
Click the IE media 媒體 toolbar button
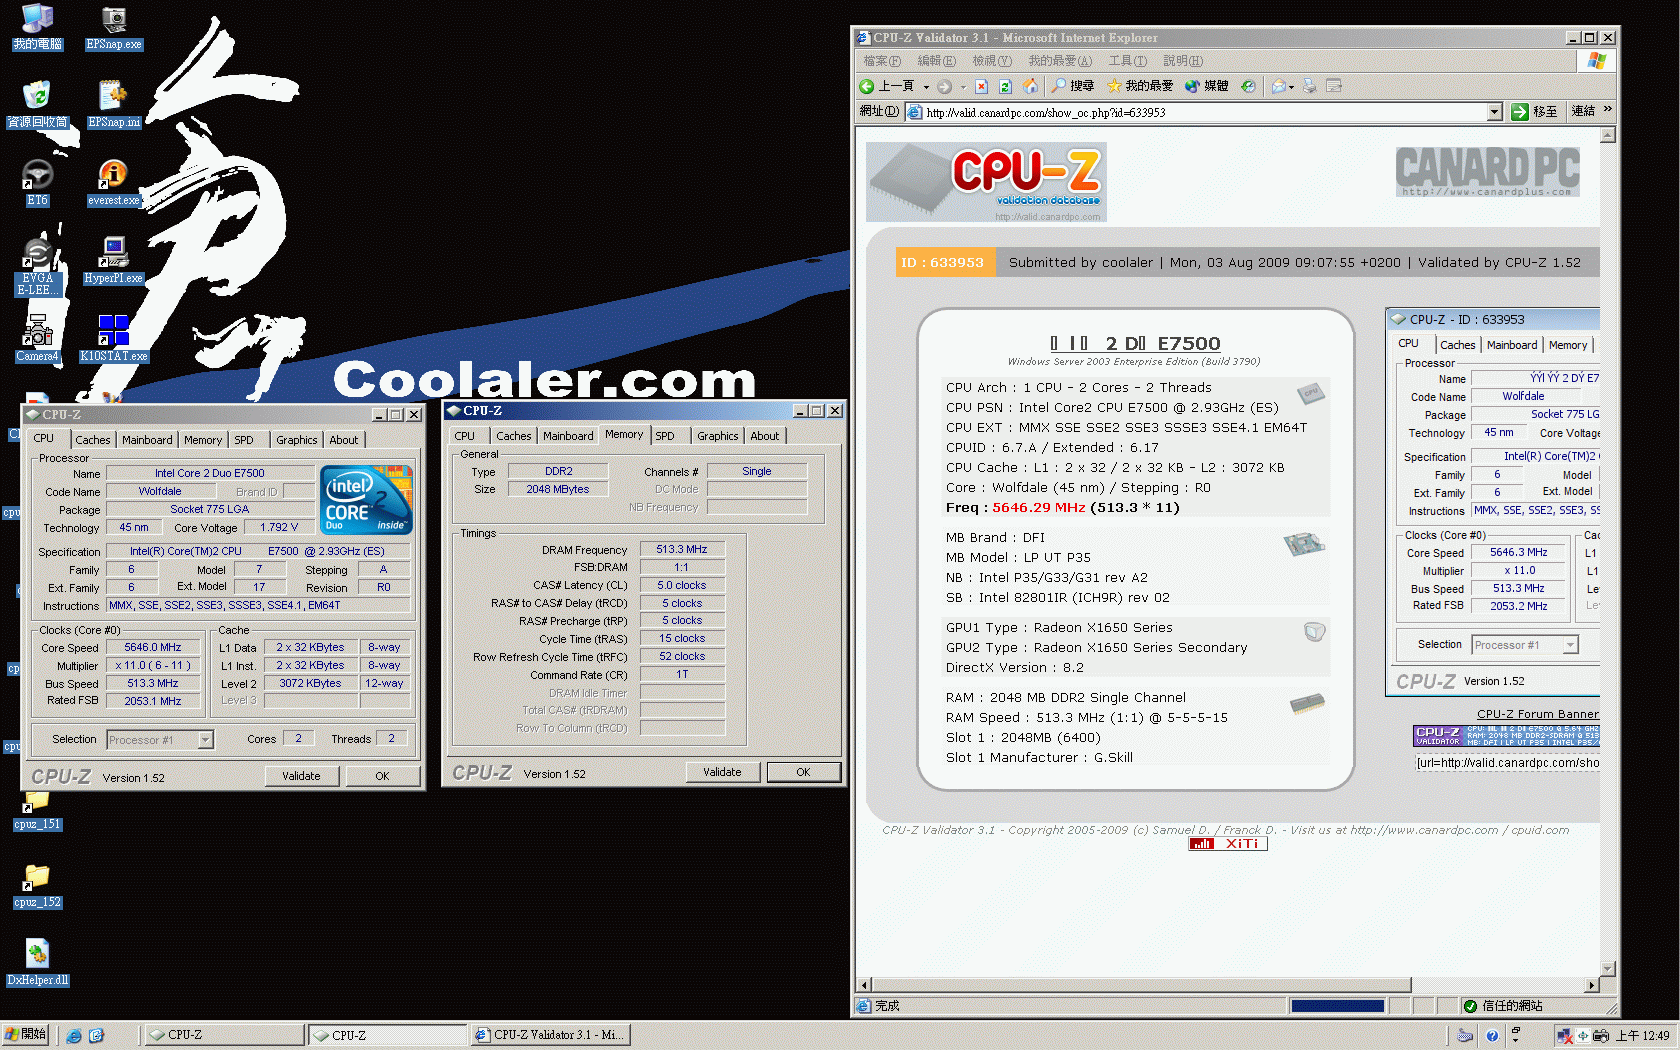[x=1207, y=86]
